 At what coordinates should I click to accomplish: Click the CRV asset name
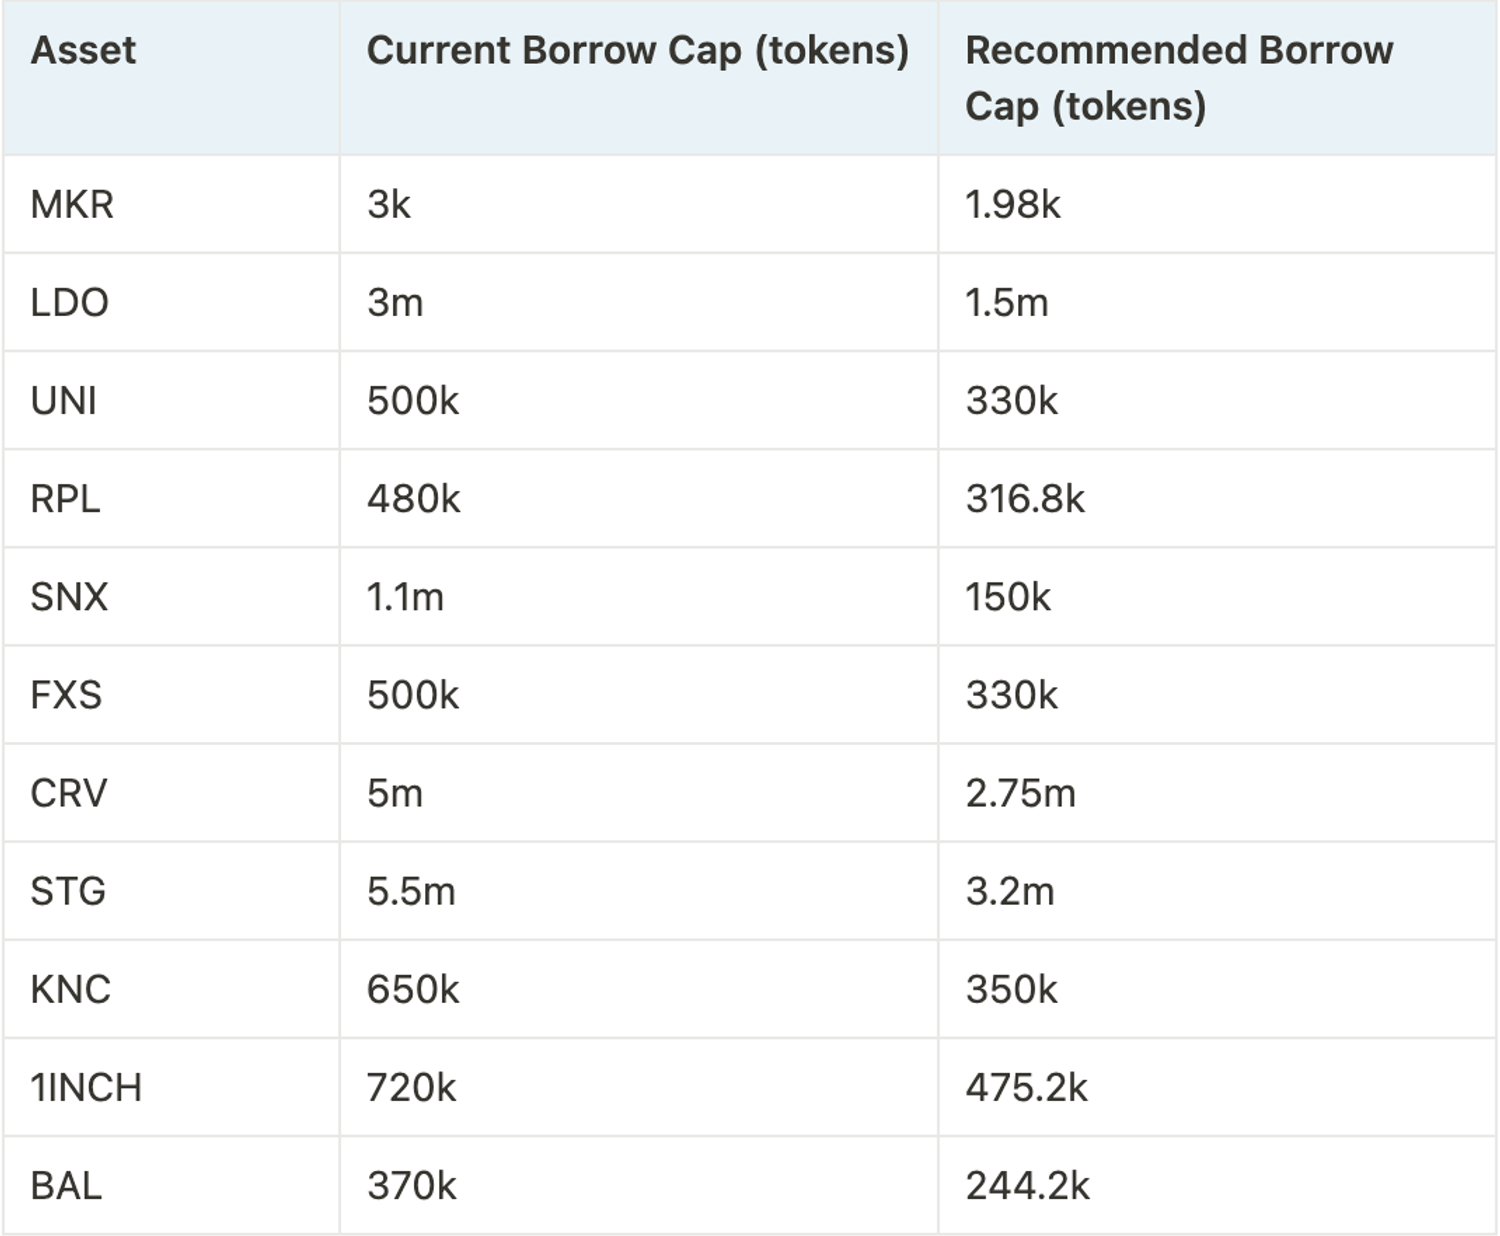click(68, 792)
